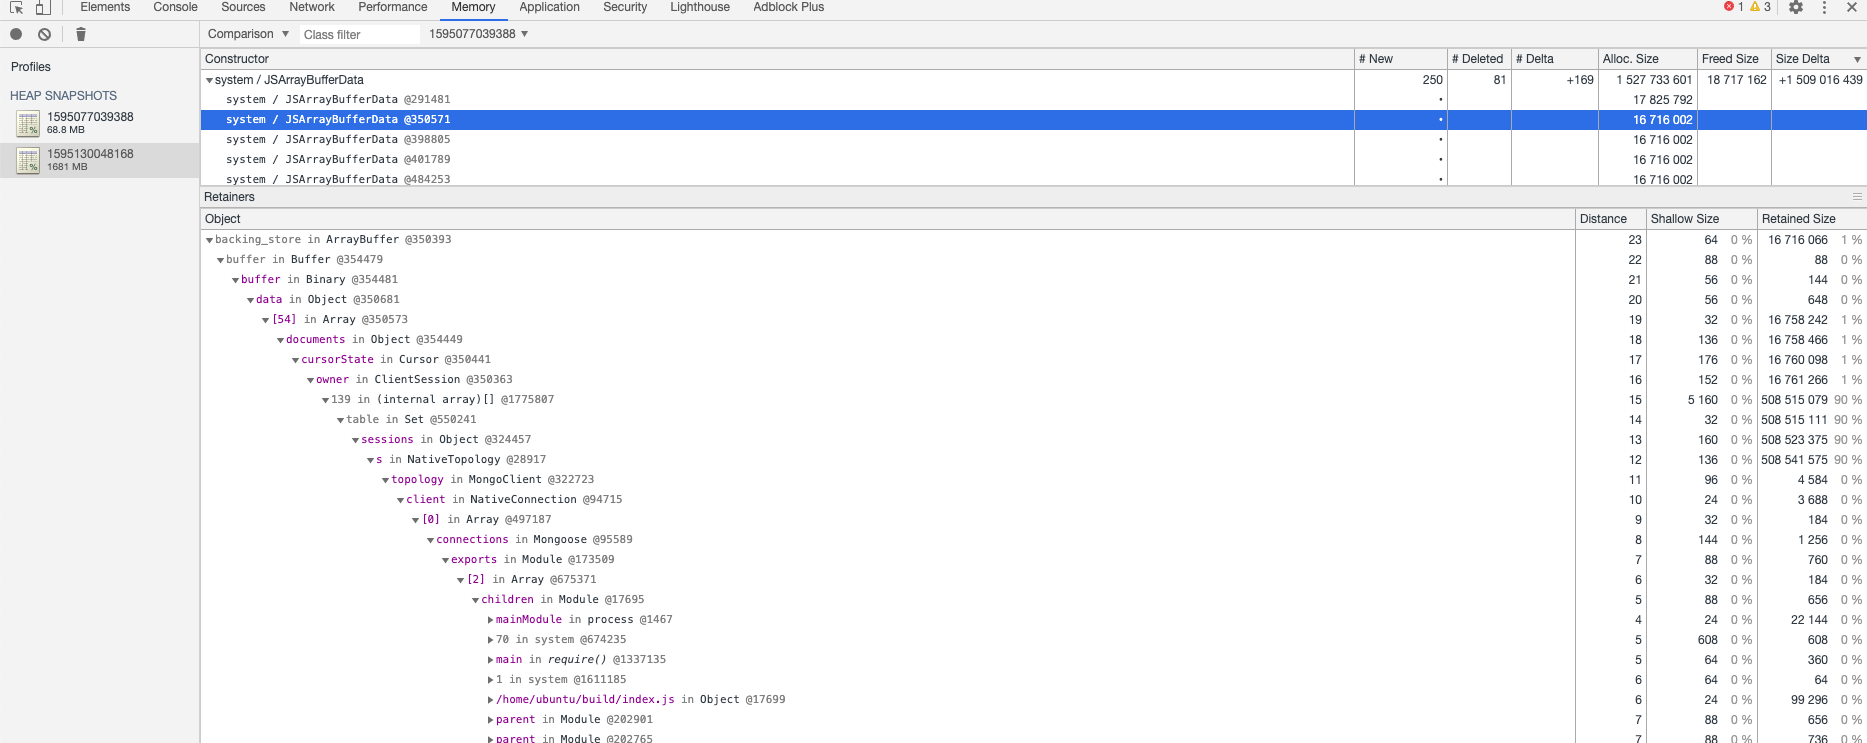Screen dimensions: 1867x743
Task: Click the Retainers pane menu icon
Action: tap(1857, 197)
